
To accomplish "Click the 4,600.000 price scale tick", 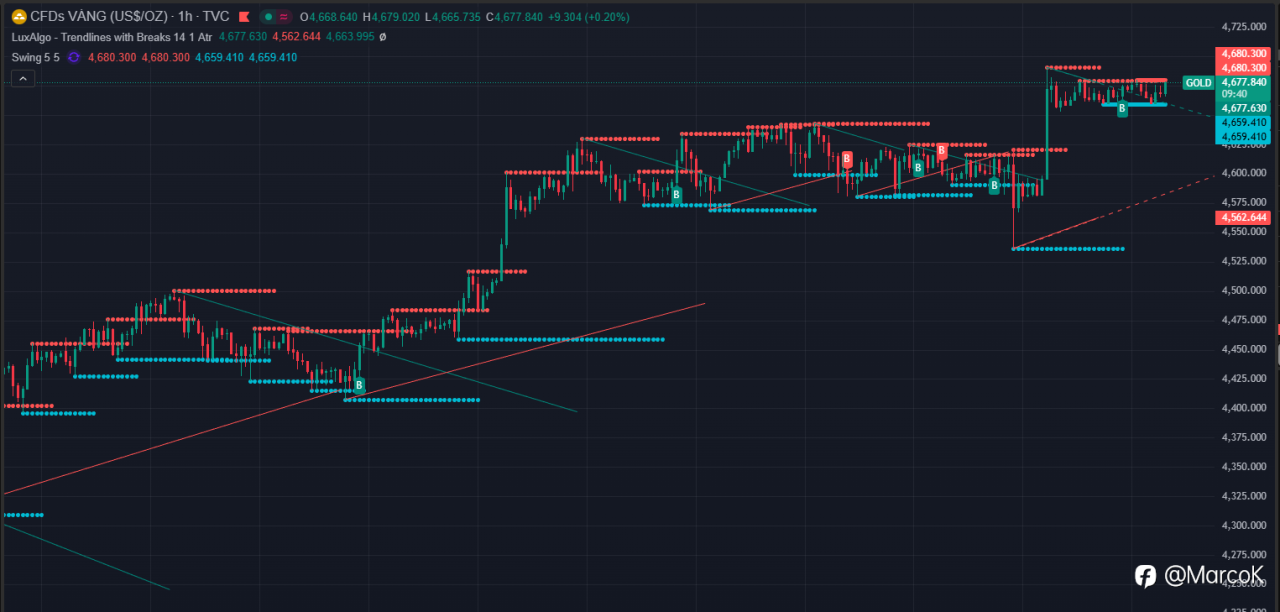I will 1246,173.
